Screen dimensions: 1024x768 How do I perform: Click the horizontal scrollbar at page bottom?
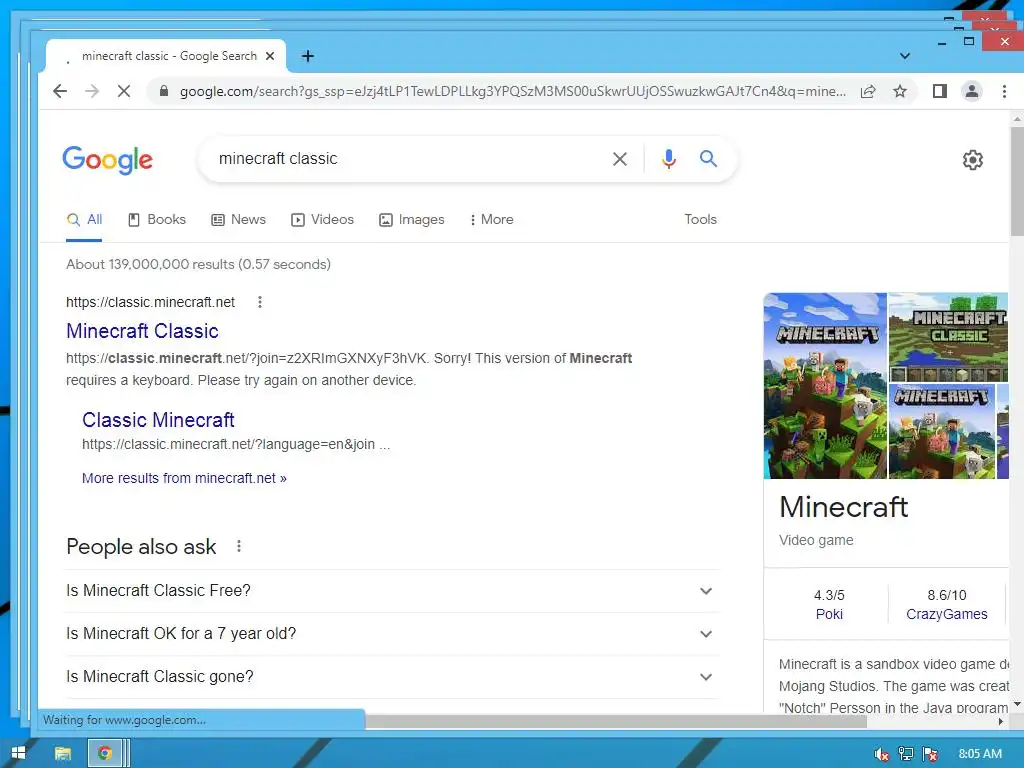(x=616, y=722)
